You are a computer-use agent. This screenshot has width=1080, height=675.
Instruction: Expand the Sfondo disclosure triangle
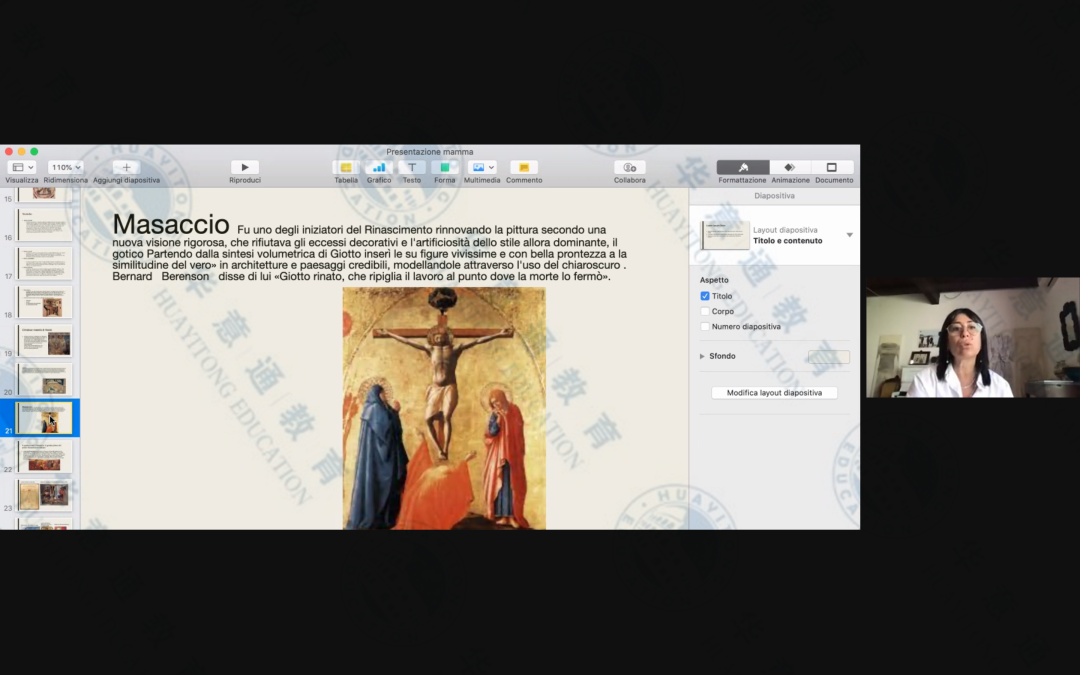[x=702, y=356]
